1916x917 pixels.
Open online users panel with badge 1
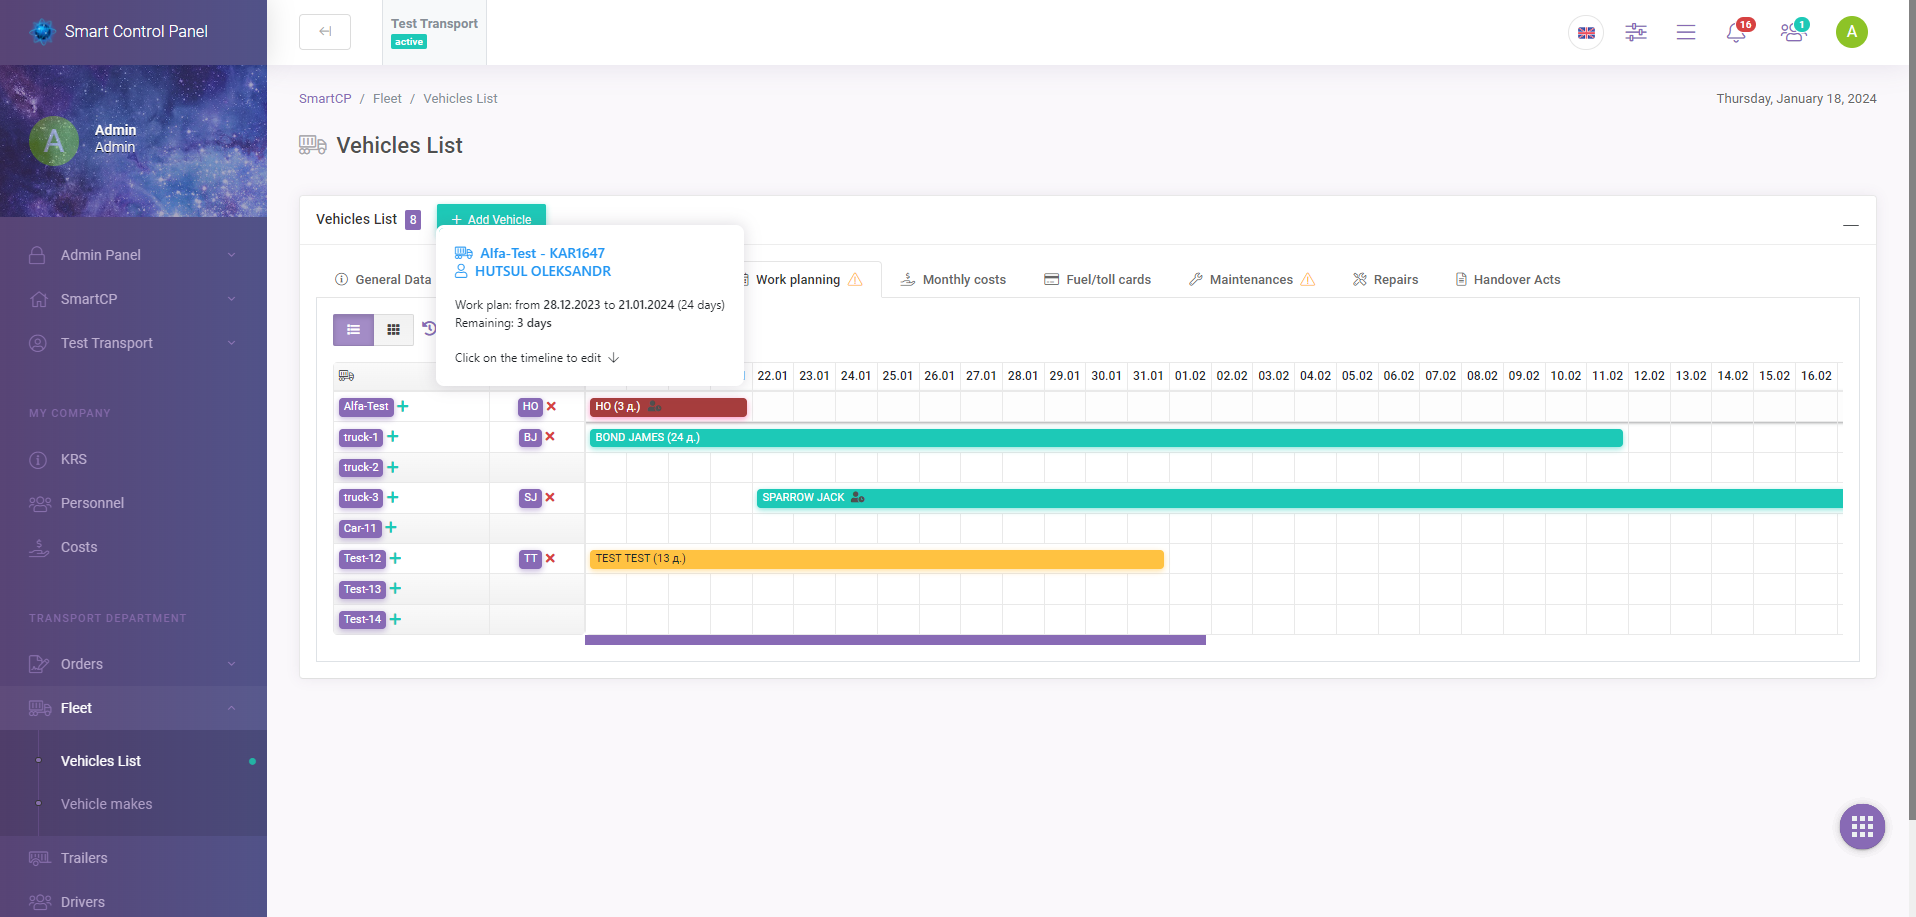(x=1792, y=32)
